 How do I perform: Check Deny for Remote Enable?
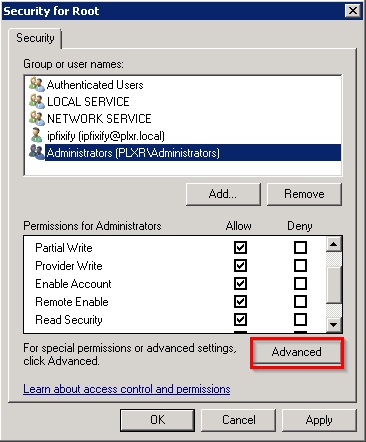pyautogui.click(x=300, y=302)
